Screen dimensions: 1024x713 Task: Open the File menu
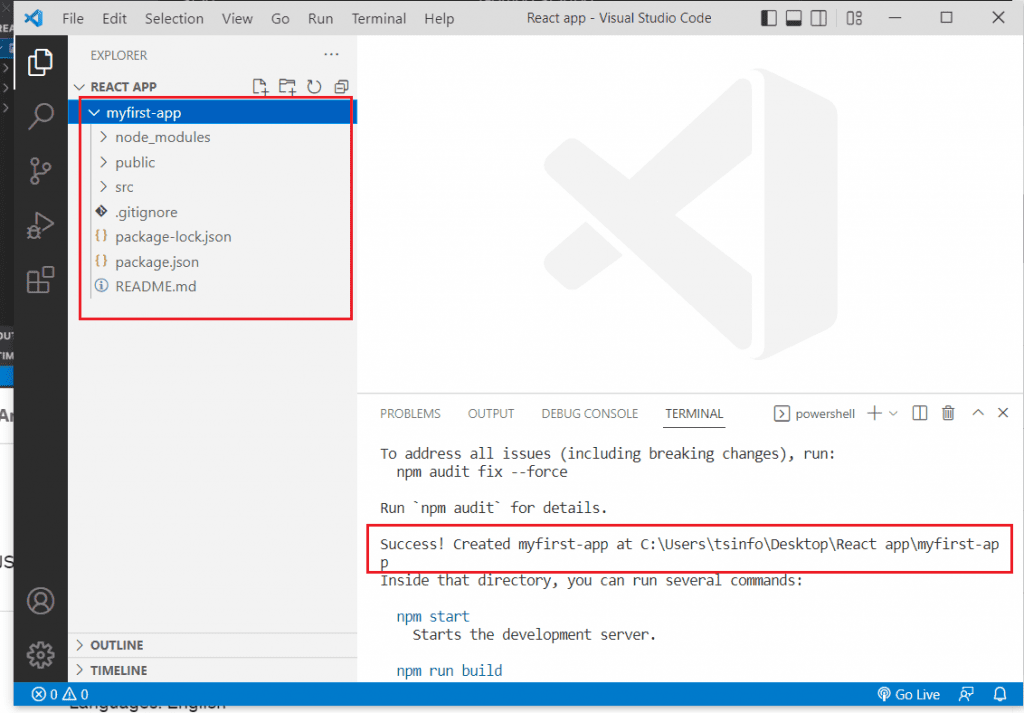coord(73,18)
